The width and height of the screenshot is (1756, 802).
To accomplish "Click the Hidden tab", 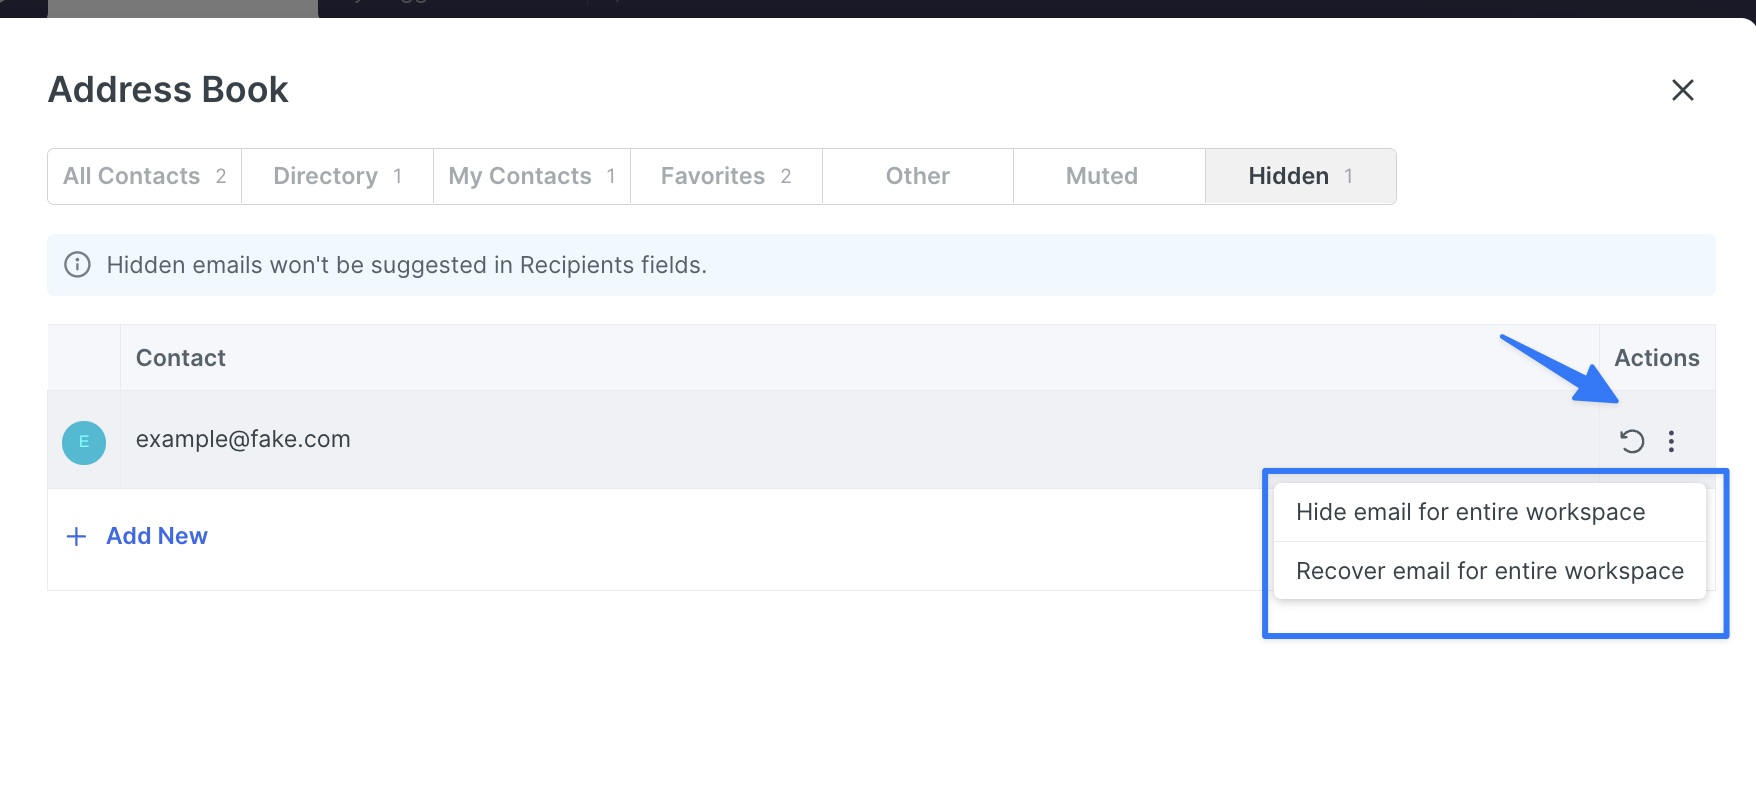I will 1299,176.
